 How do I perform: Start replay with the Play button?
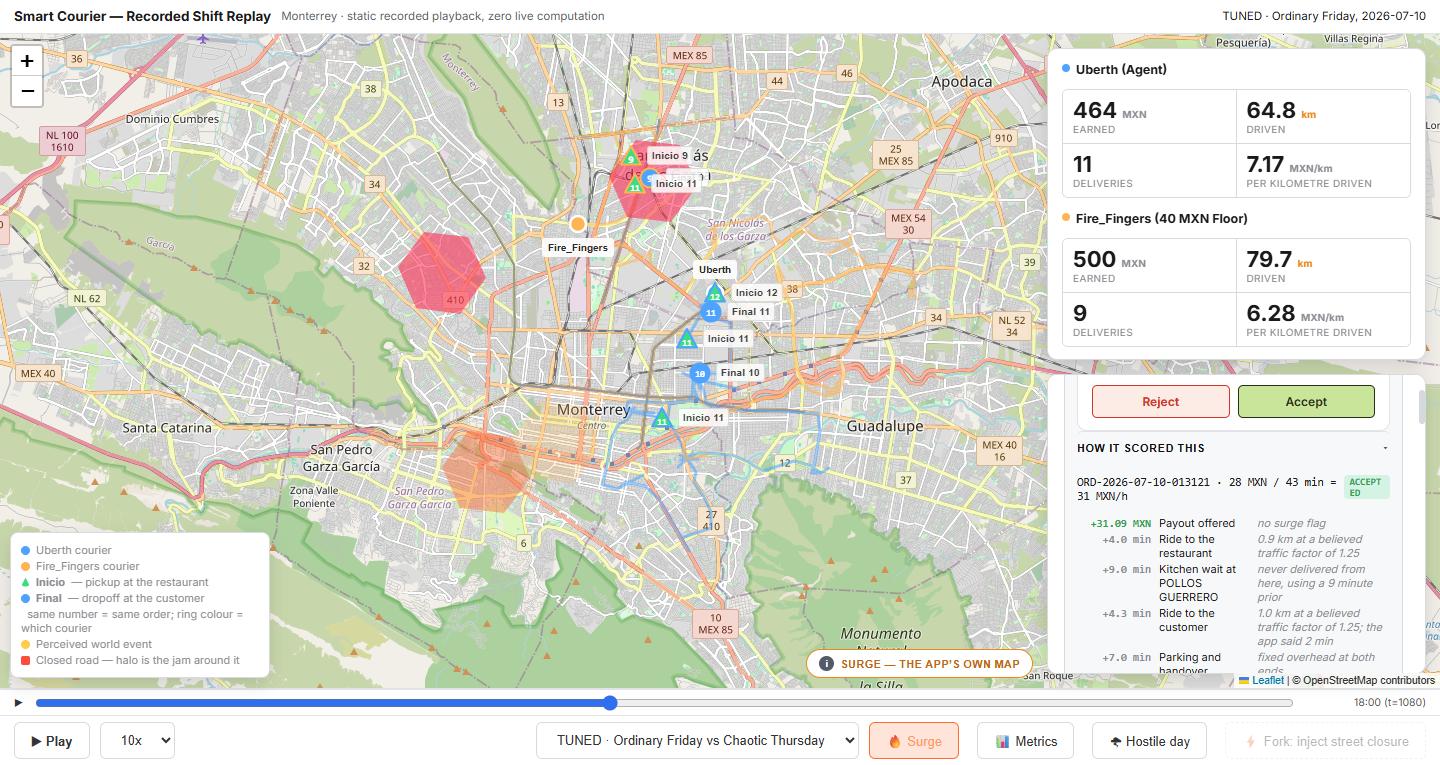[x=51, y=741]
